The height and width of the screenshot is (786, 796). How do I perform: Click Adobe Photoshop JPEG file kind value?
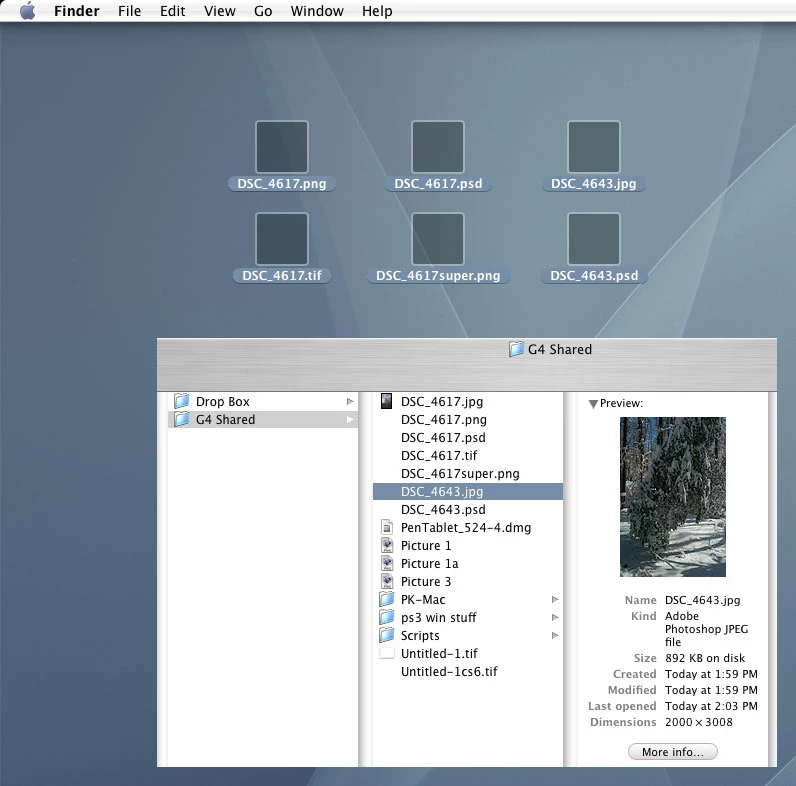pos(706,629)
